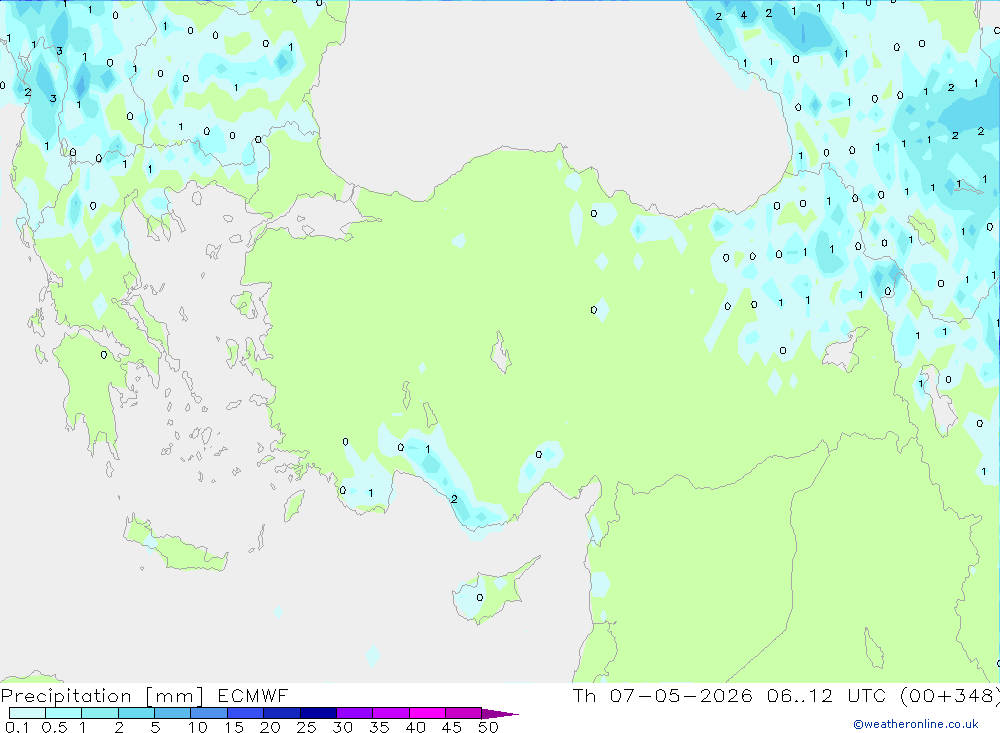Click the 40–45 mm magenta legend swatch
Image resolution: width=1000 pixels, height=733 pixels.
coord(427,713)
